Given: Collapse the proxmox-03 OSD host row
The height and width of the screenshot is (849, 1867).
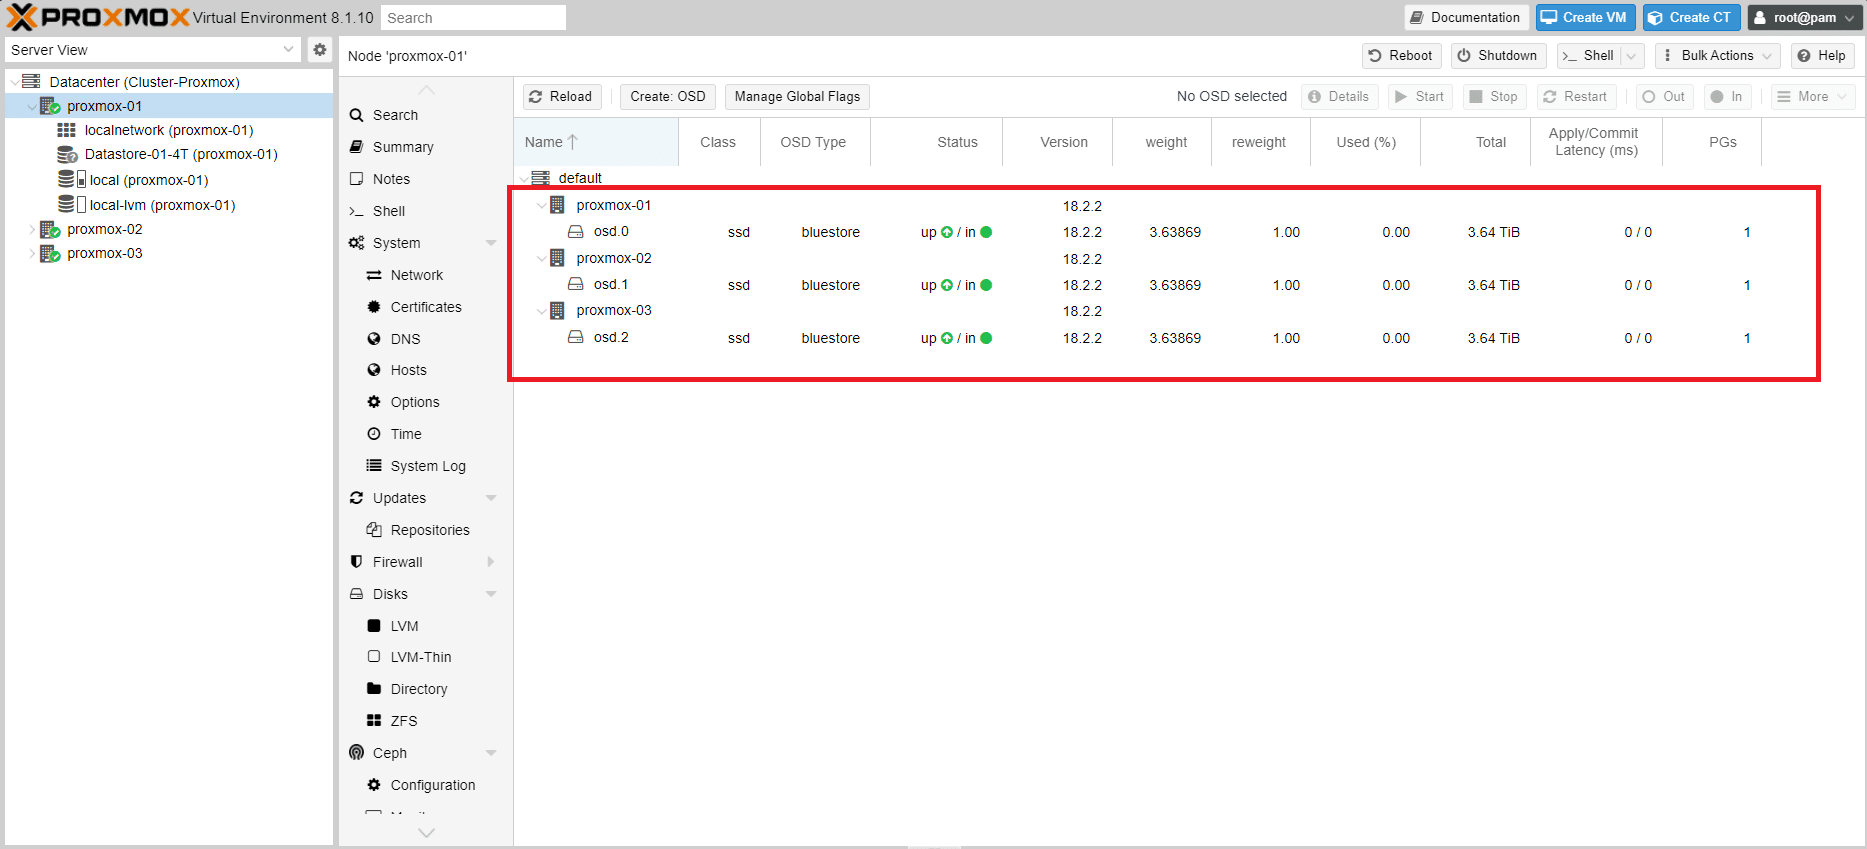Looking at the screenshot, I should click(542, 311).
